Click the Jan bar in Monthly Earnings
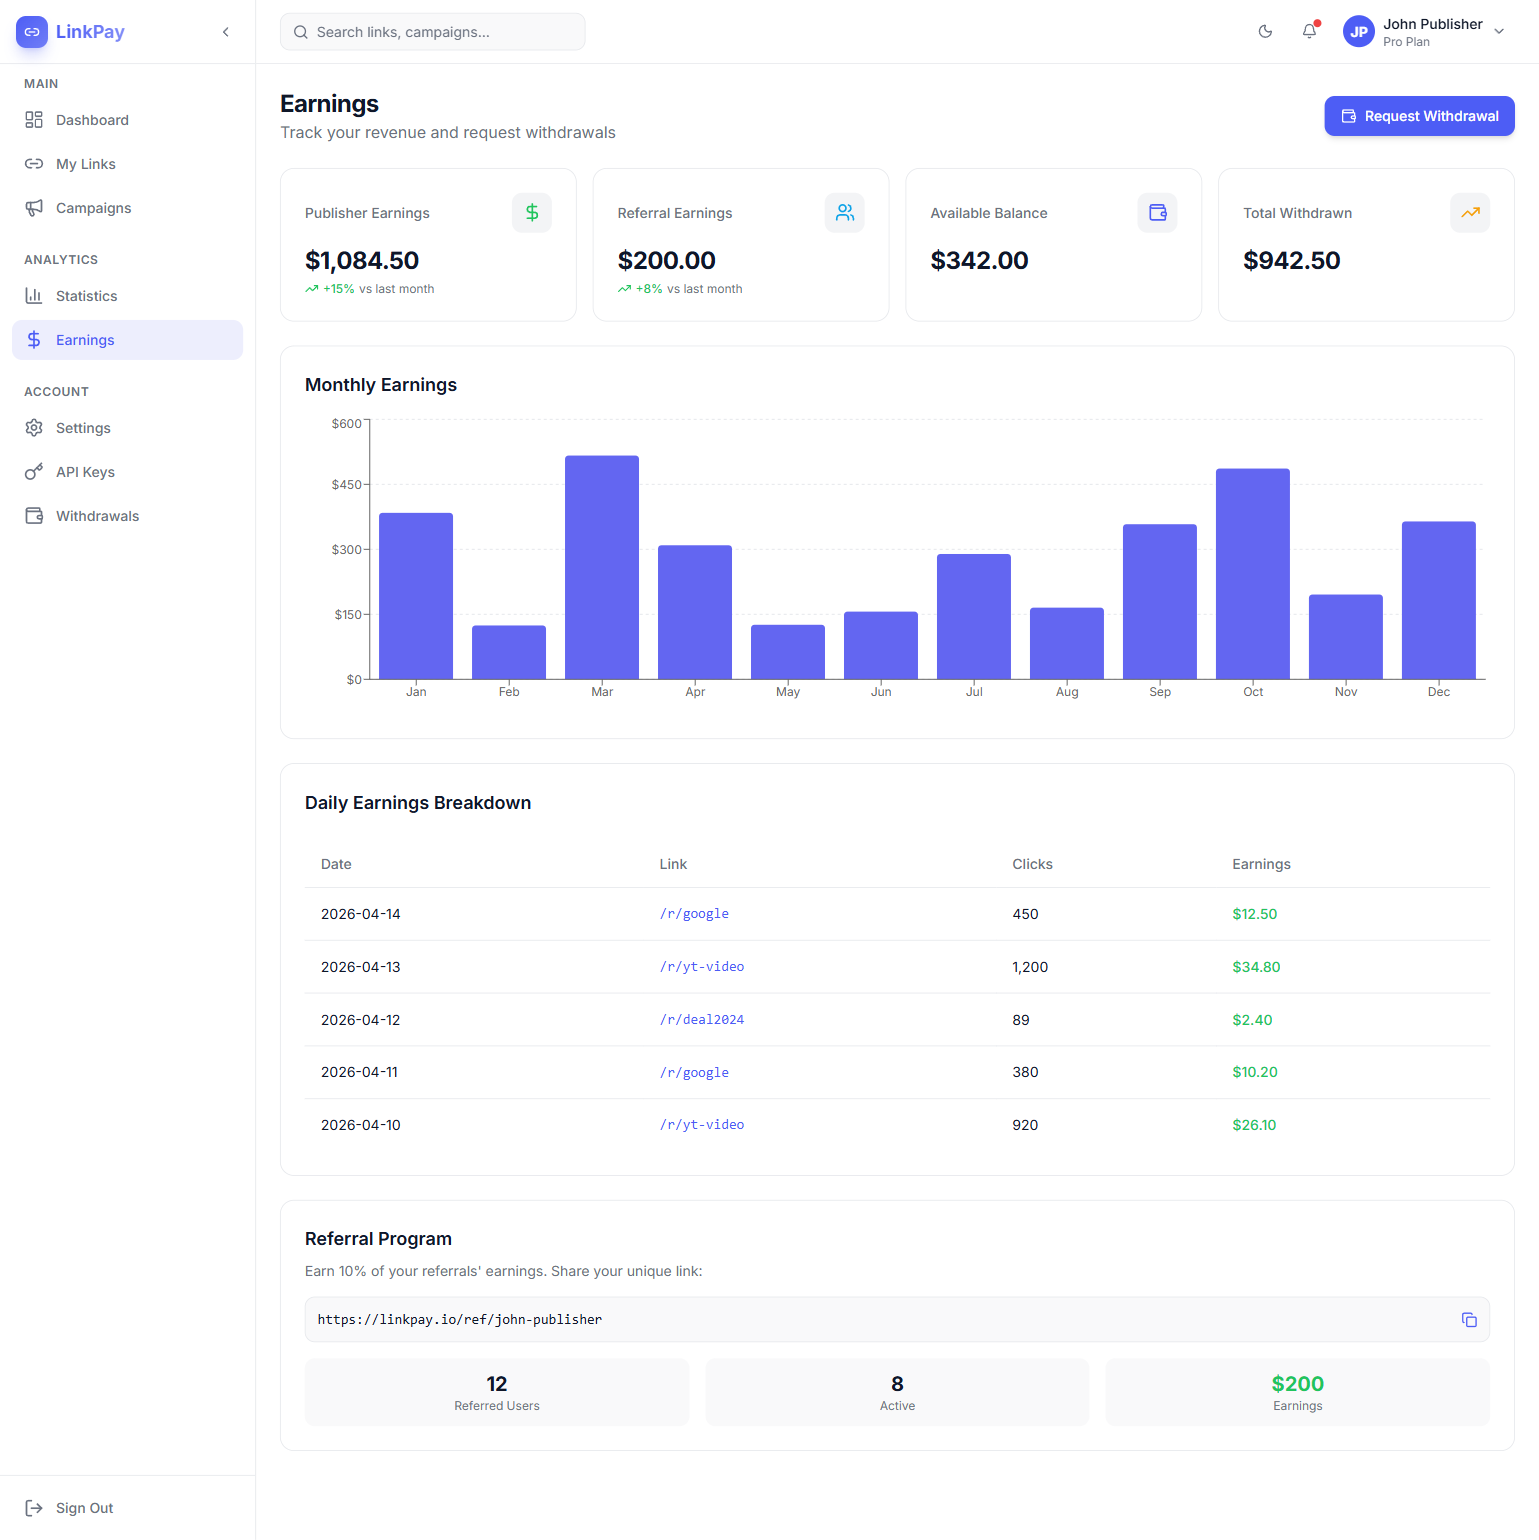This screenshot has height=1540, width=1539. [x=416, y=596]
